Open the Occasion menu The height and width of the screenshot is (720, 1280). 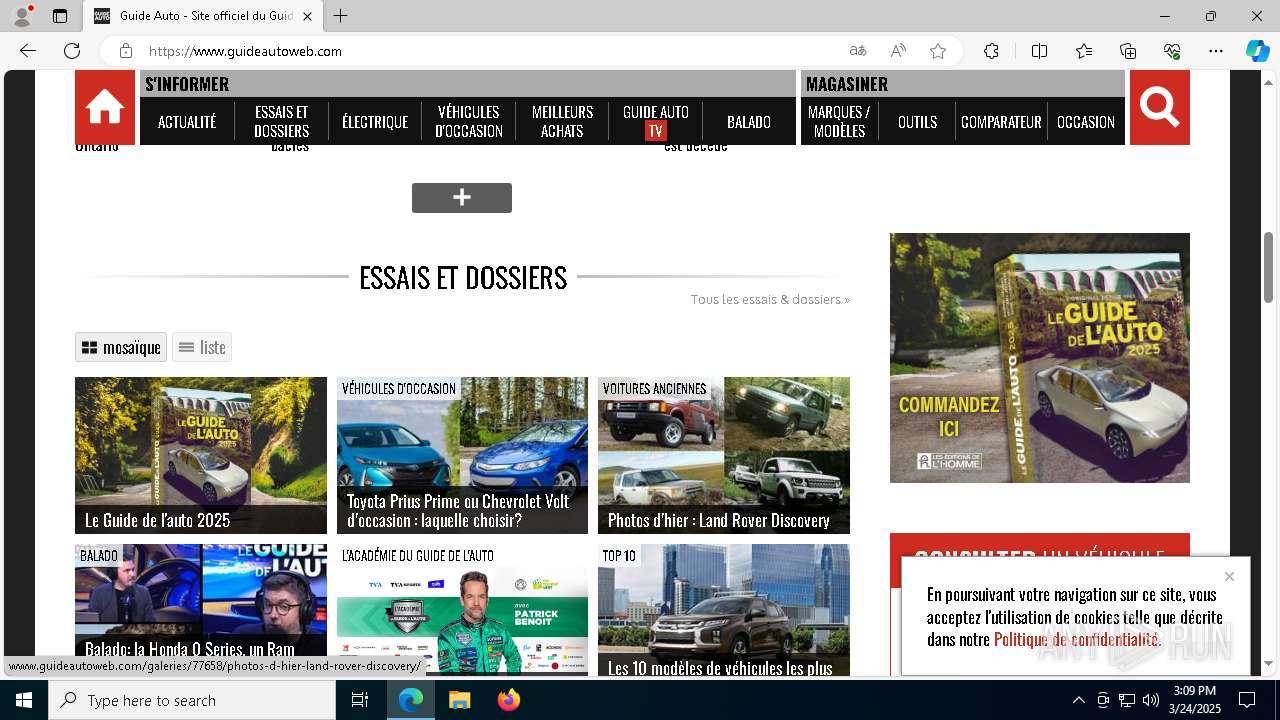[x=1086, y=122]
